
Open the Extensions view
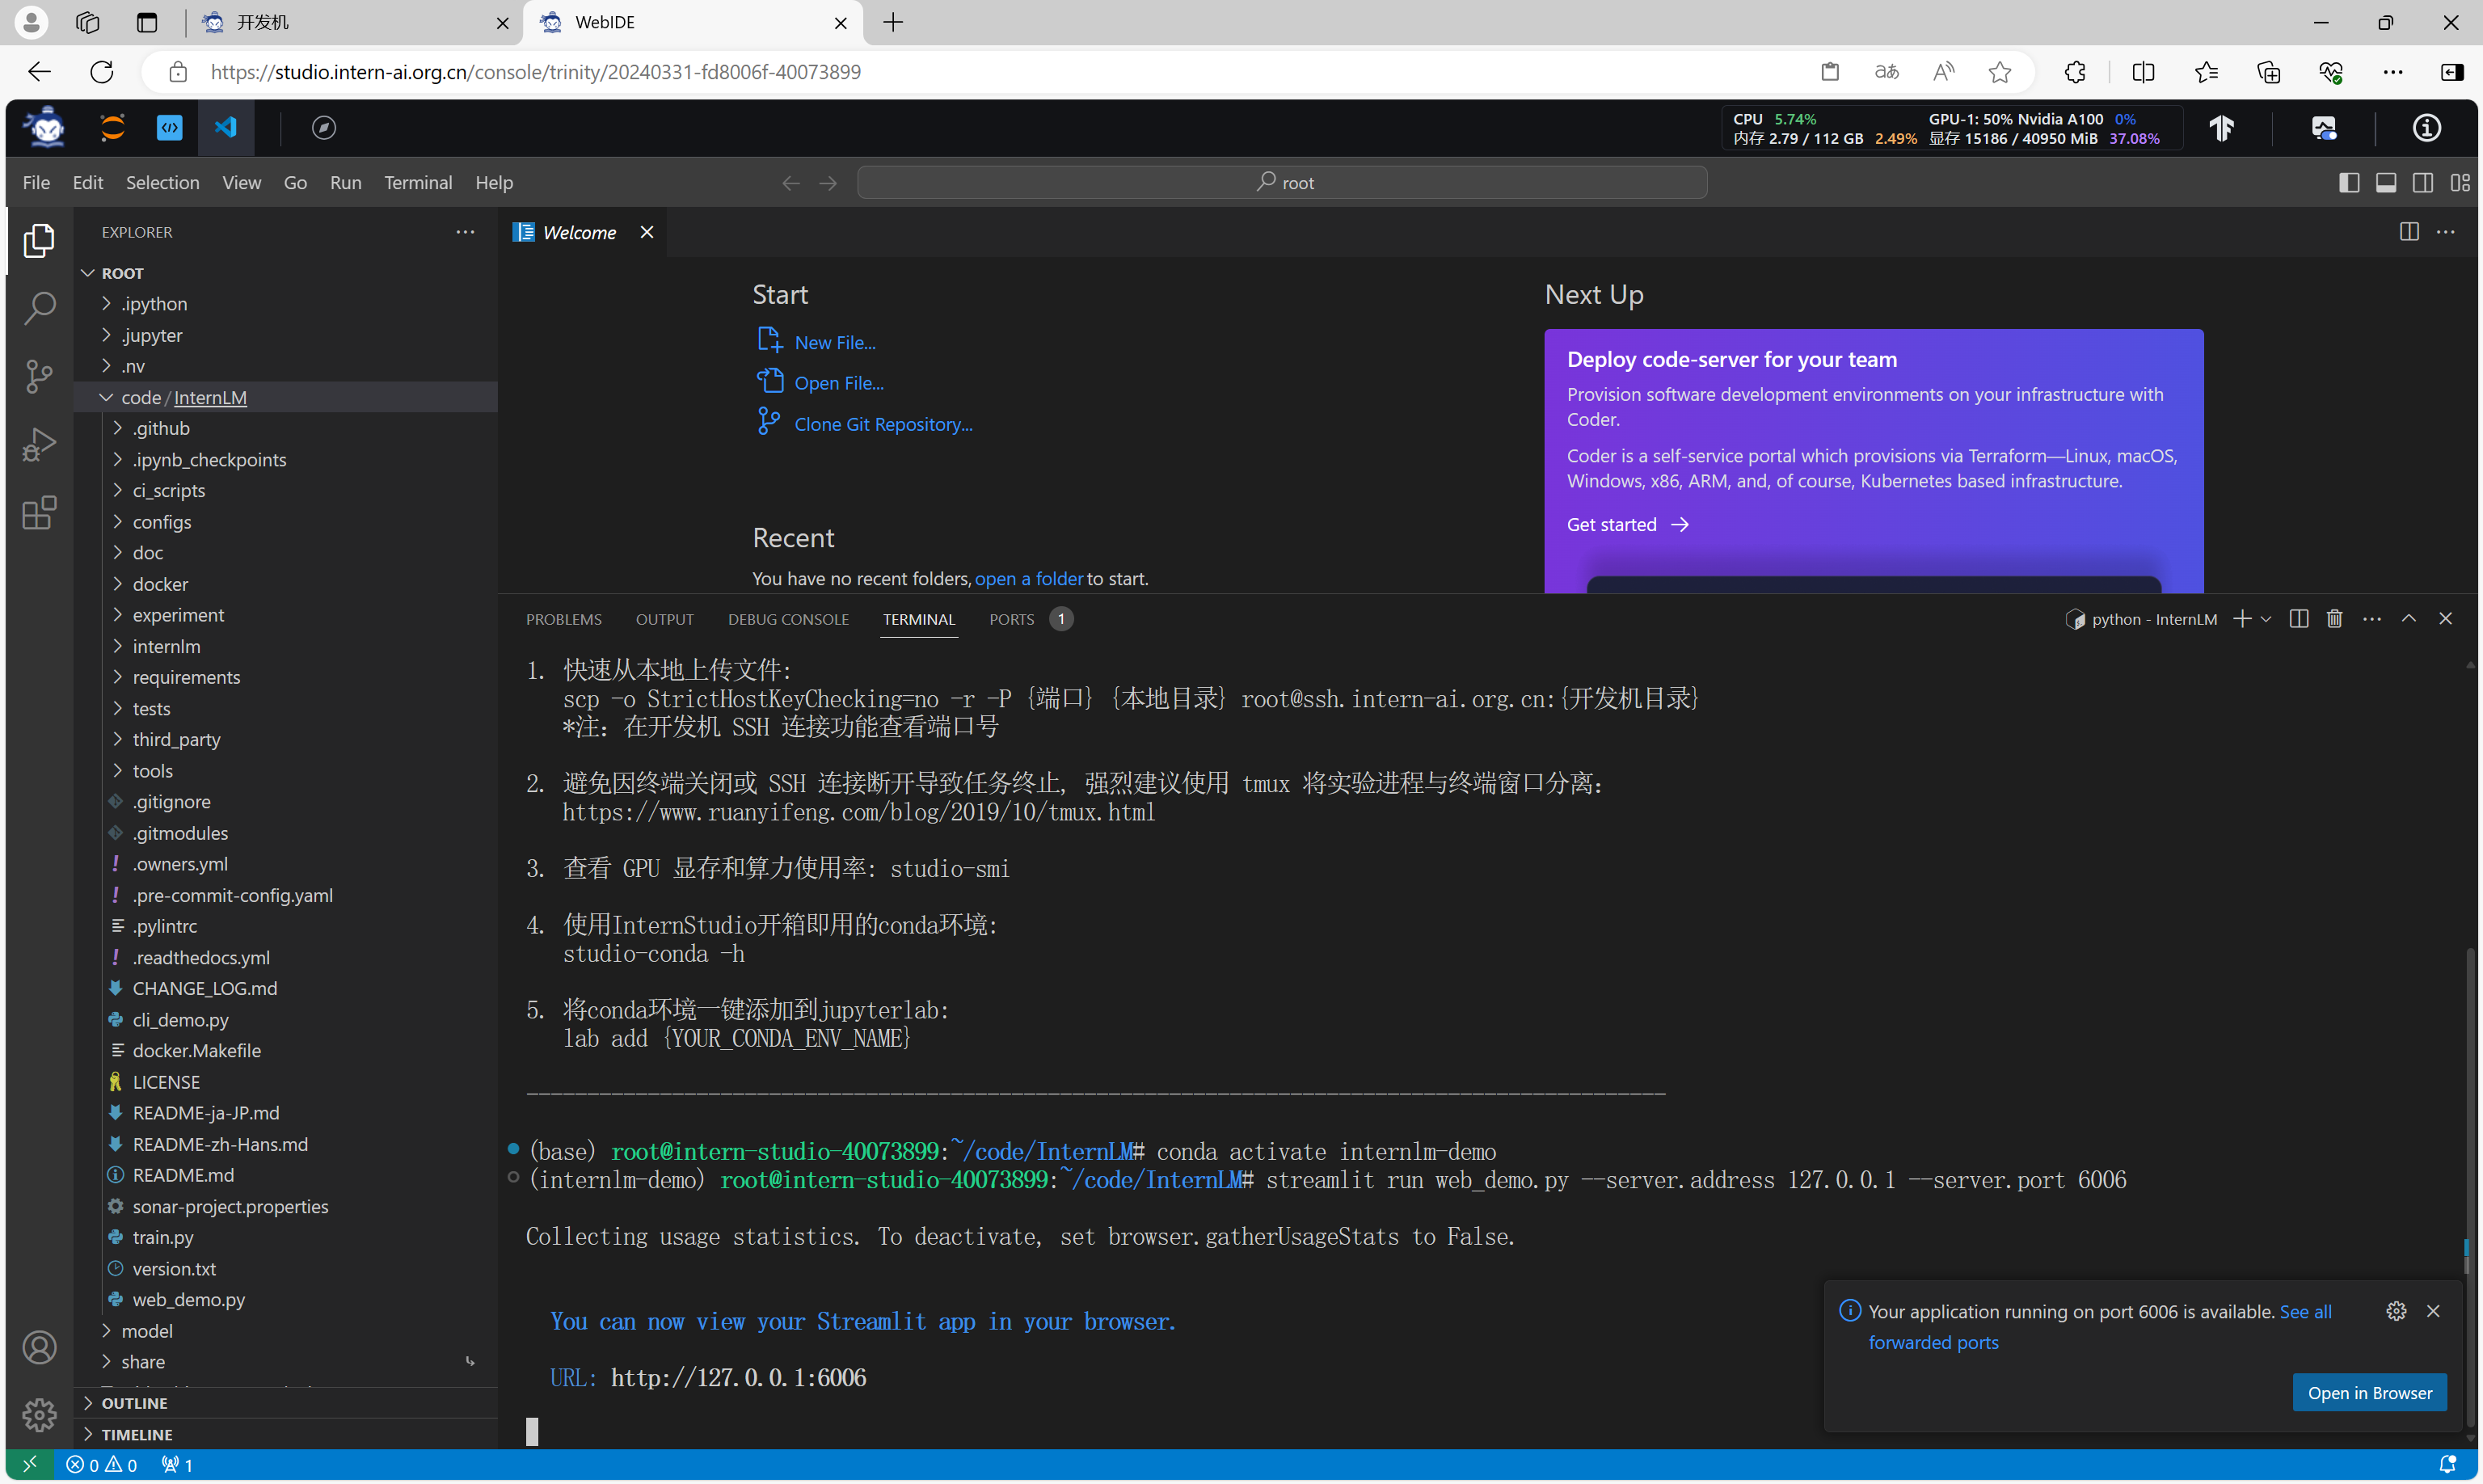click(39, 513)
